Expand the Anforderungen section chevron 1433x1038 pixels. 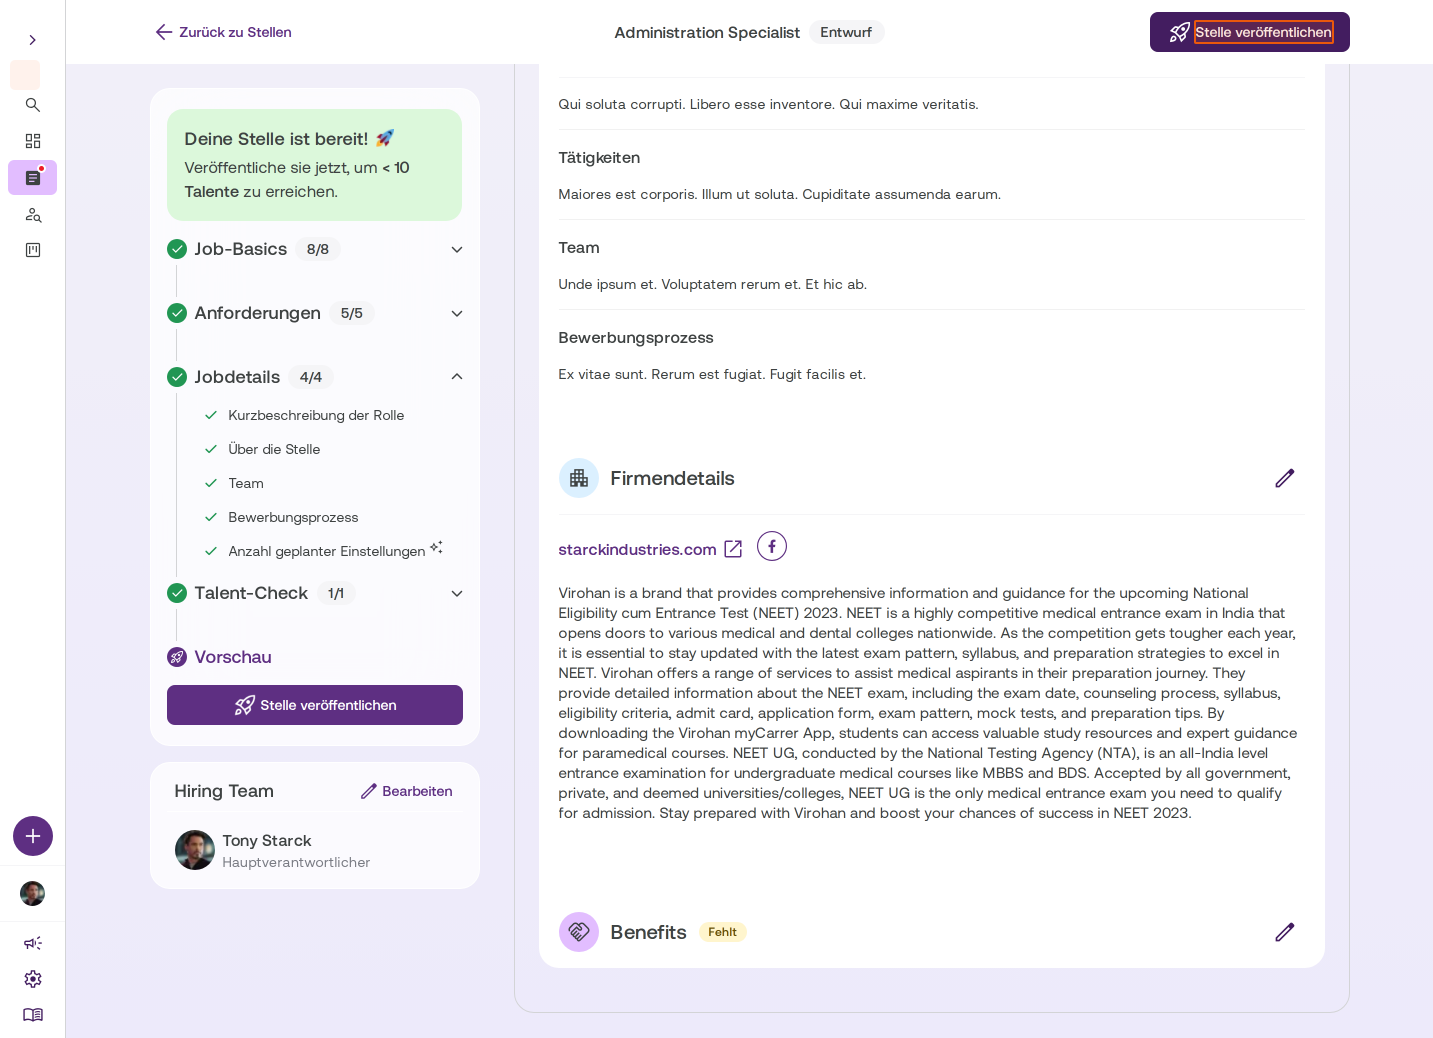[457, 313]
